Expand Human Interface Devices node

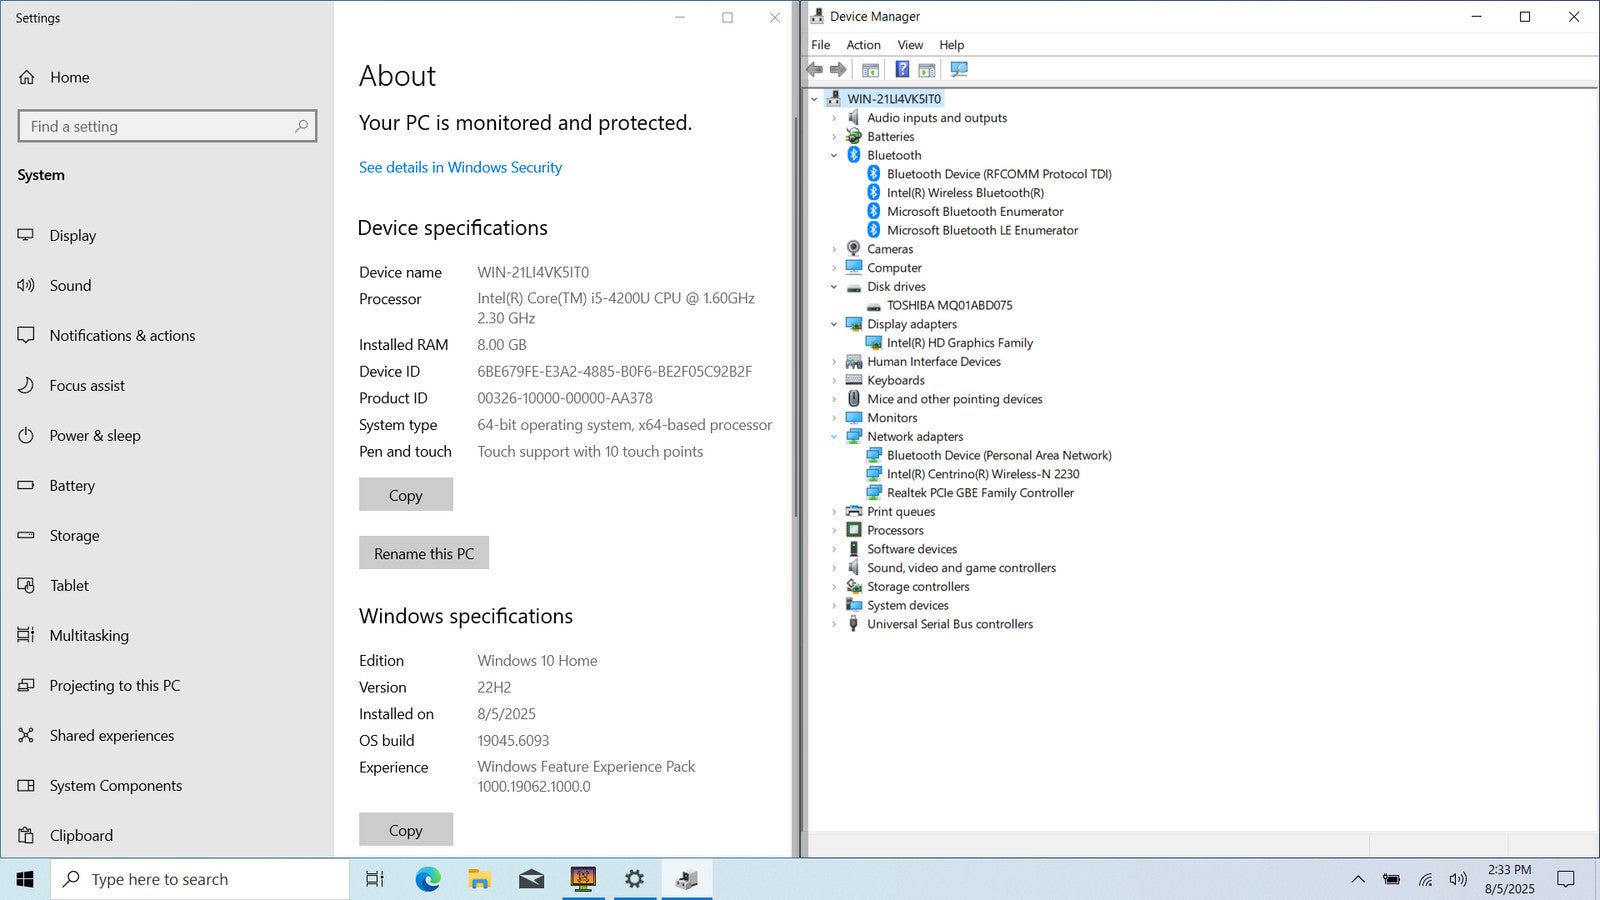[834, 362]
